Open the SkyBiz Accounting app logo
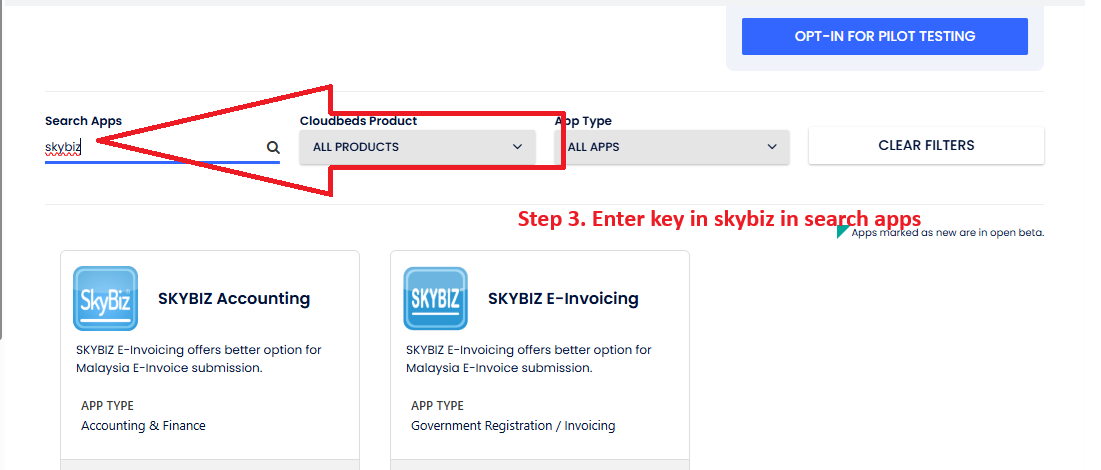The image size is (1101, 470). point(105,298)
